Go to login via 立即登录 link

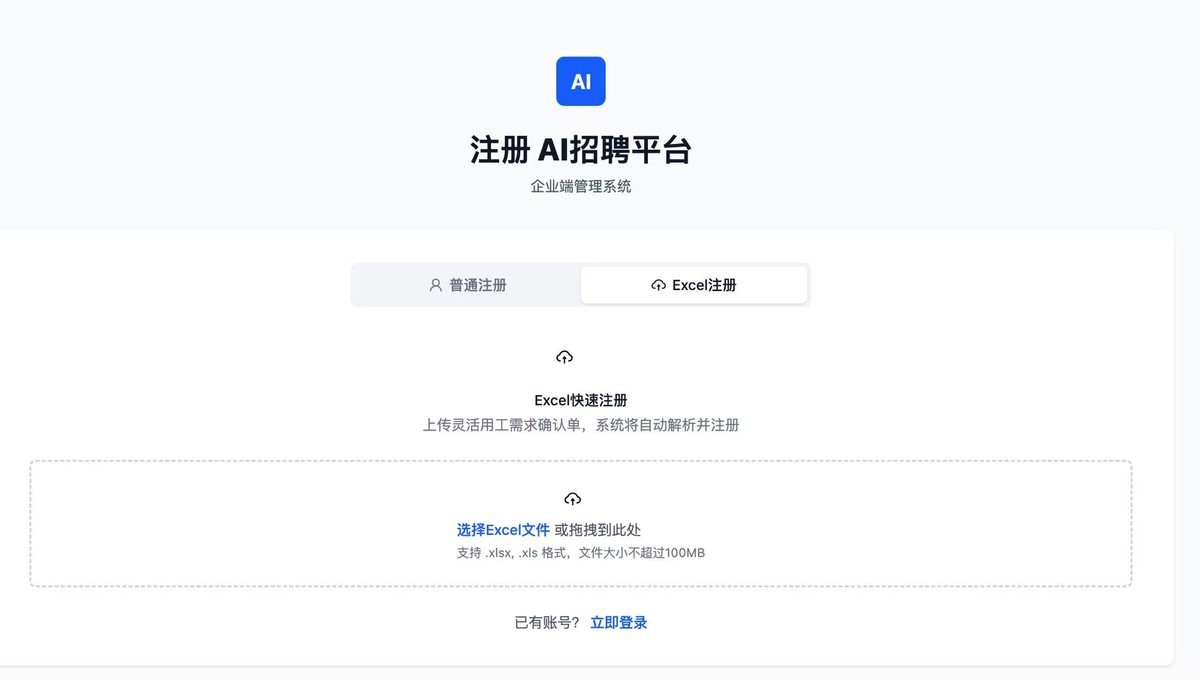point(618,622)
